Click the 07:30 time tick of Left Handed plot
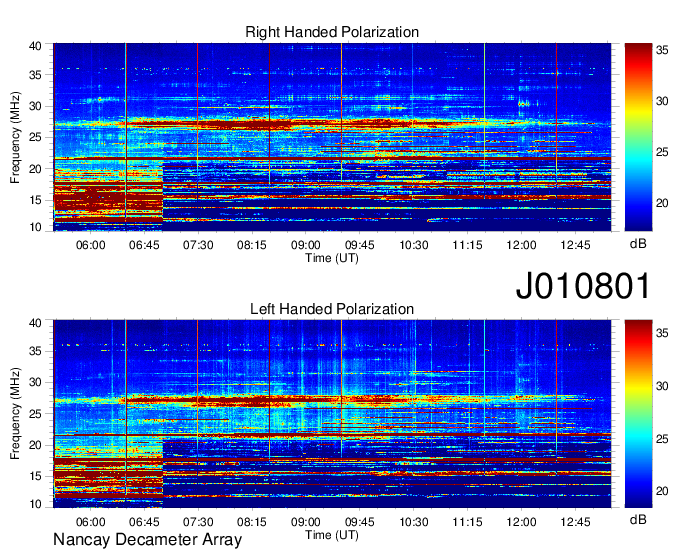This screenshot has height=552, width=680. coord(198,522)
